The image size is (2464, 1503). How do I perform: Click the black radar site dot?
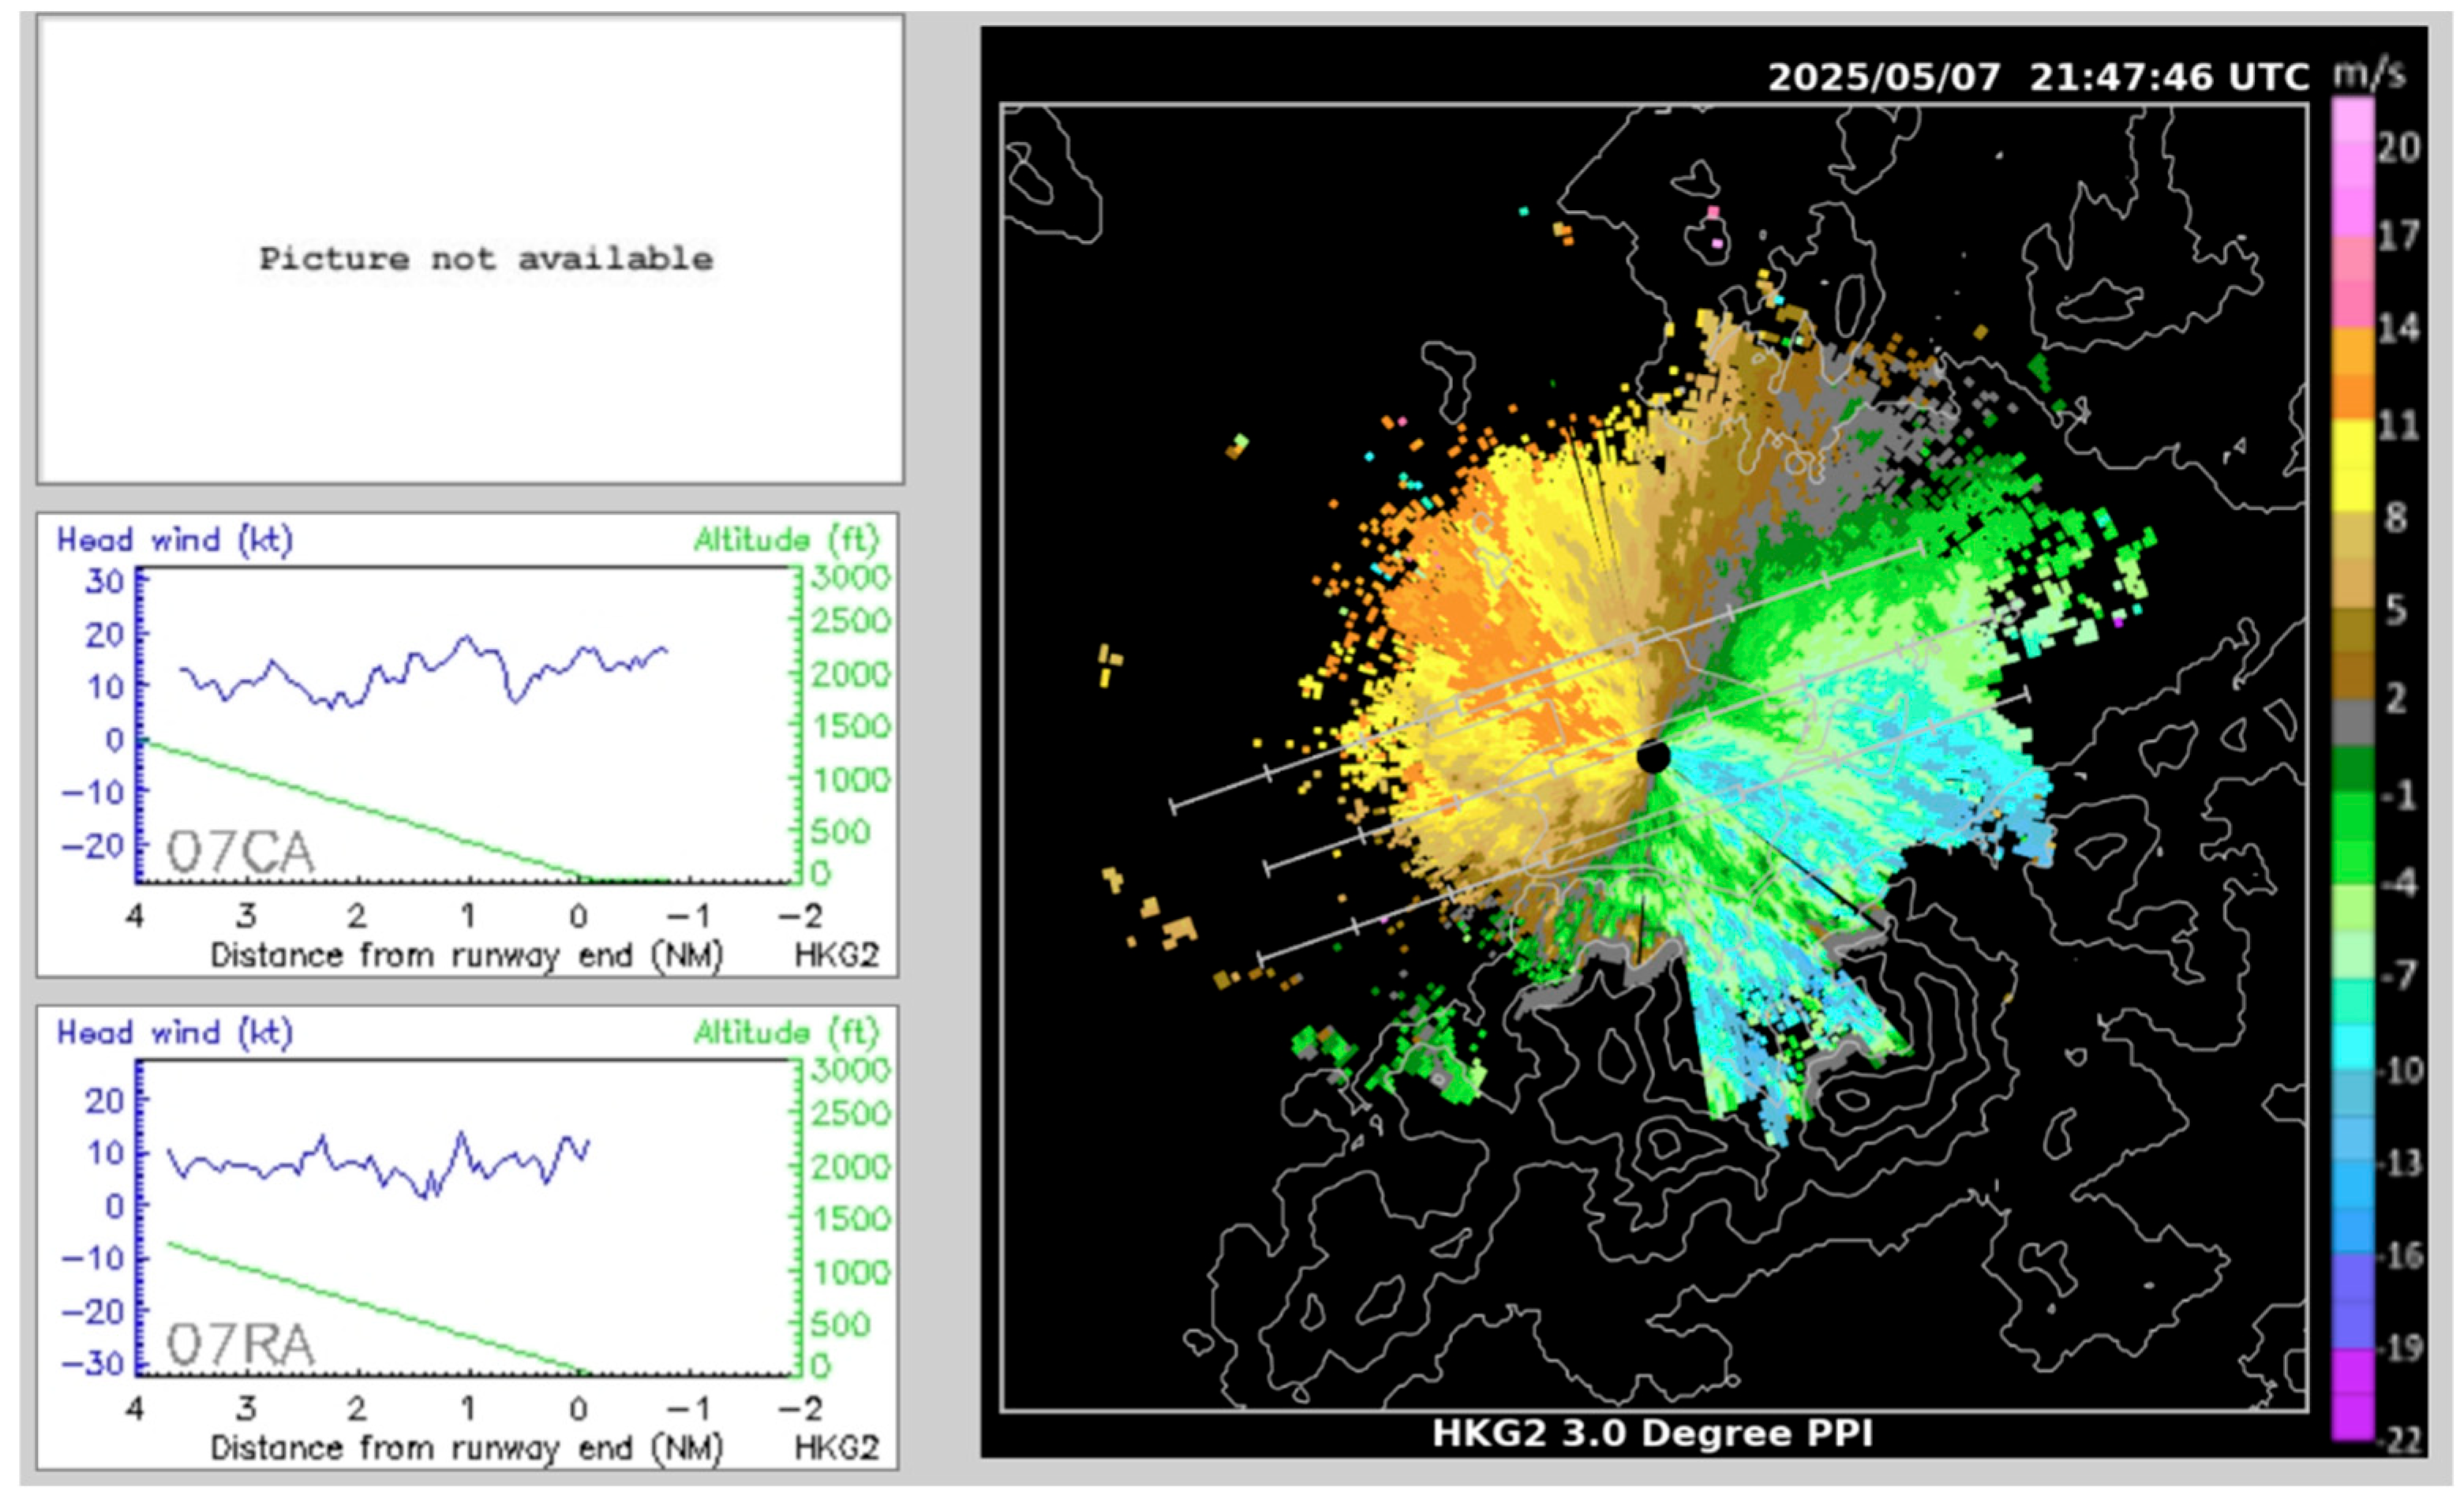[x=1653, y=756]
